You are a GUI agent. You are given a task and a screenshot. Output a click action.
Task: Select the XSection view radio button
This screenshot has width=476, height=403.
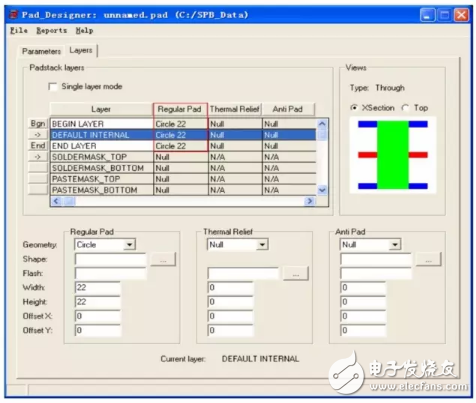[x=354, y=108]
